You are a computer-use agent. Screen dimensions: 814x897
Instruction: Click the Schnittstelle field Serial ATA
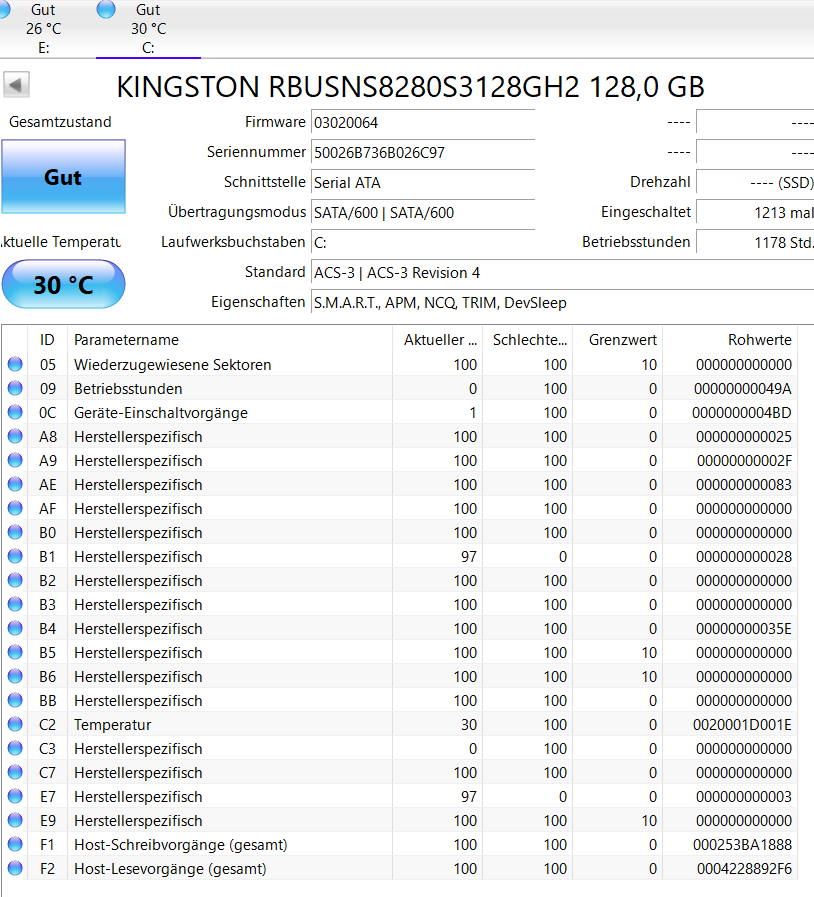423,182
